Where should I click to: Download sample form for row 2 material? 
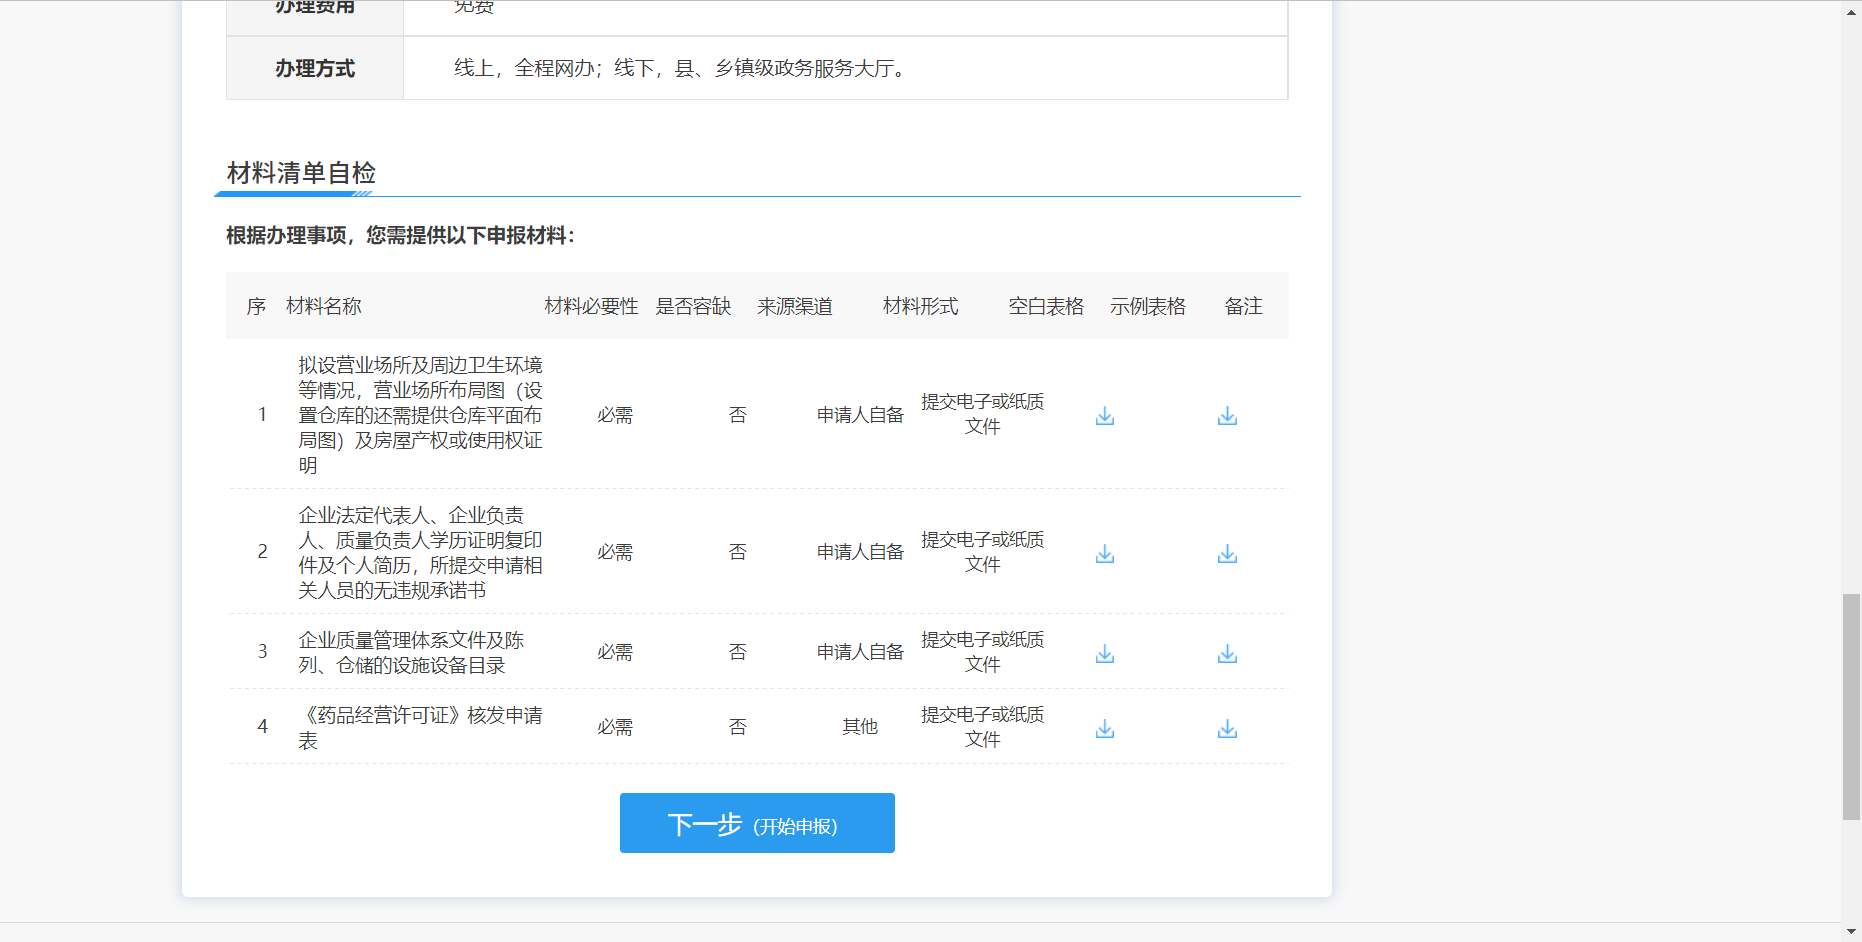pyautogui.click(x=1227, y=554)
